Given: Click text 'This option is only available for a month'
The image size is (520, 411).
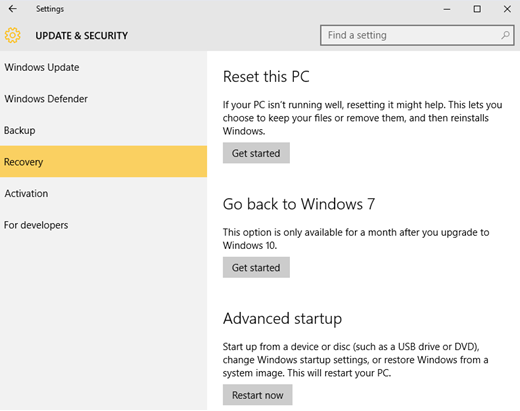Looking at the screenshot, I should [x=310, y=232].
